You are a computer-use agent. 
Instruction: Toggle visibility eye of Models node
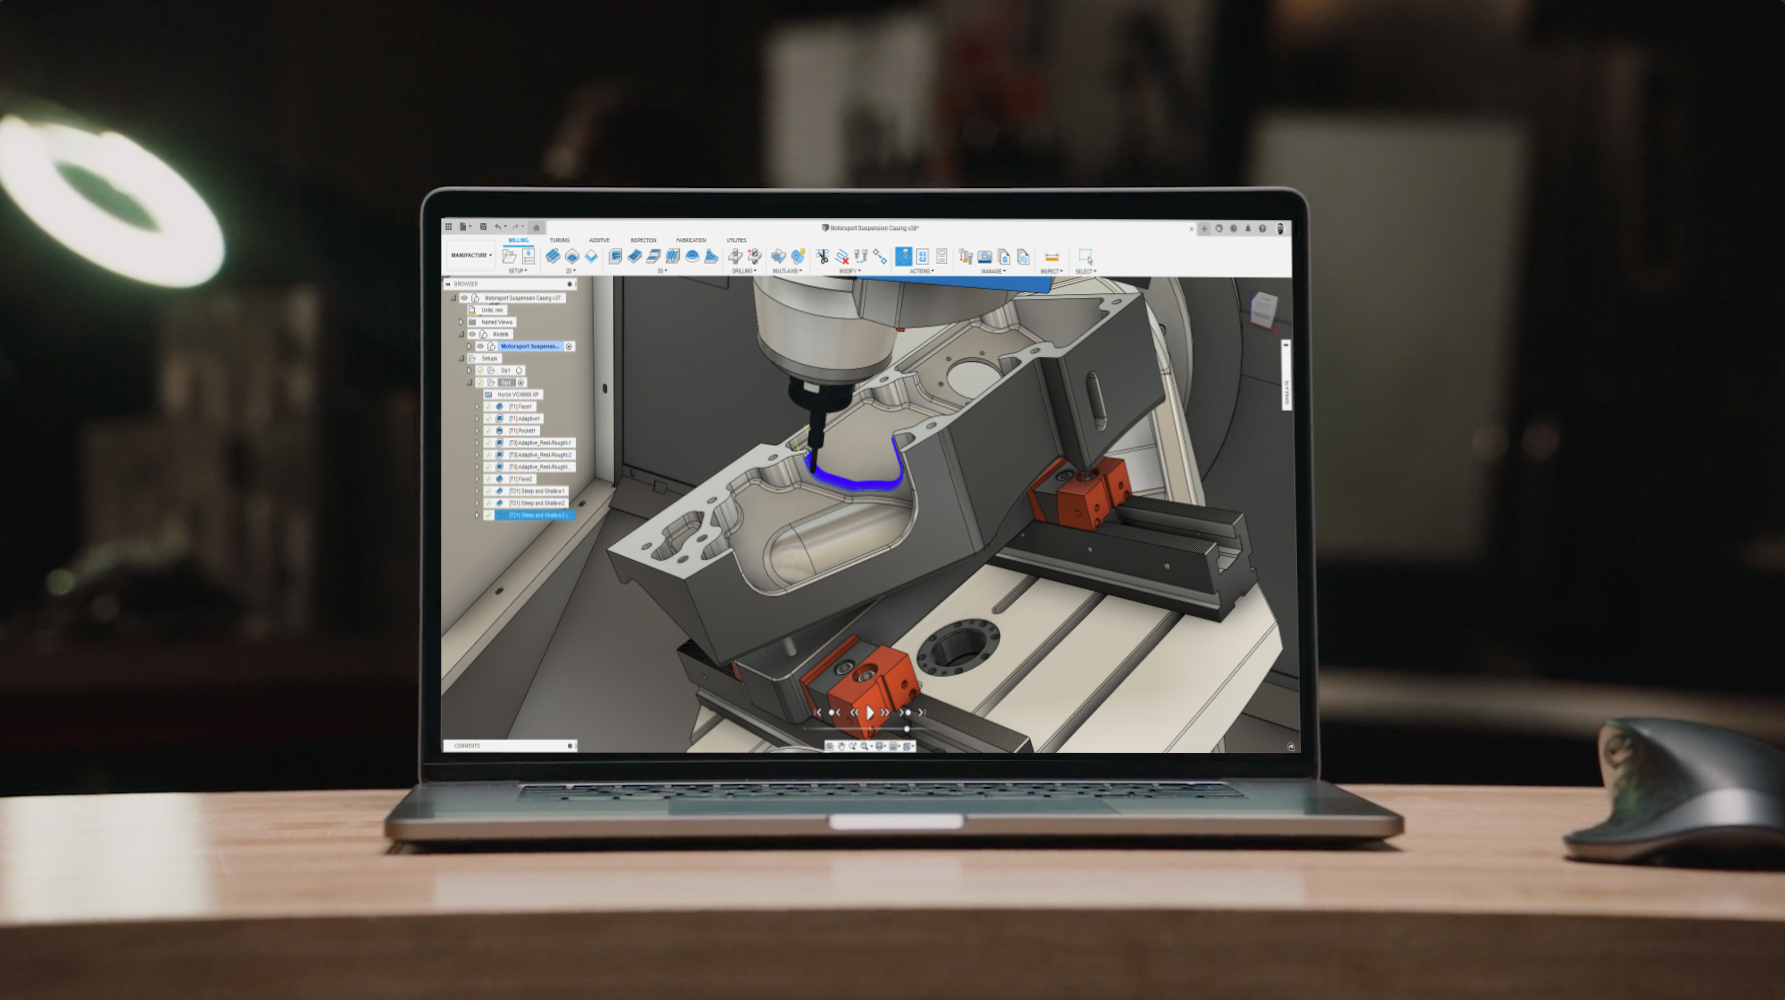pyautogui.click(x=472, y=334)
